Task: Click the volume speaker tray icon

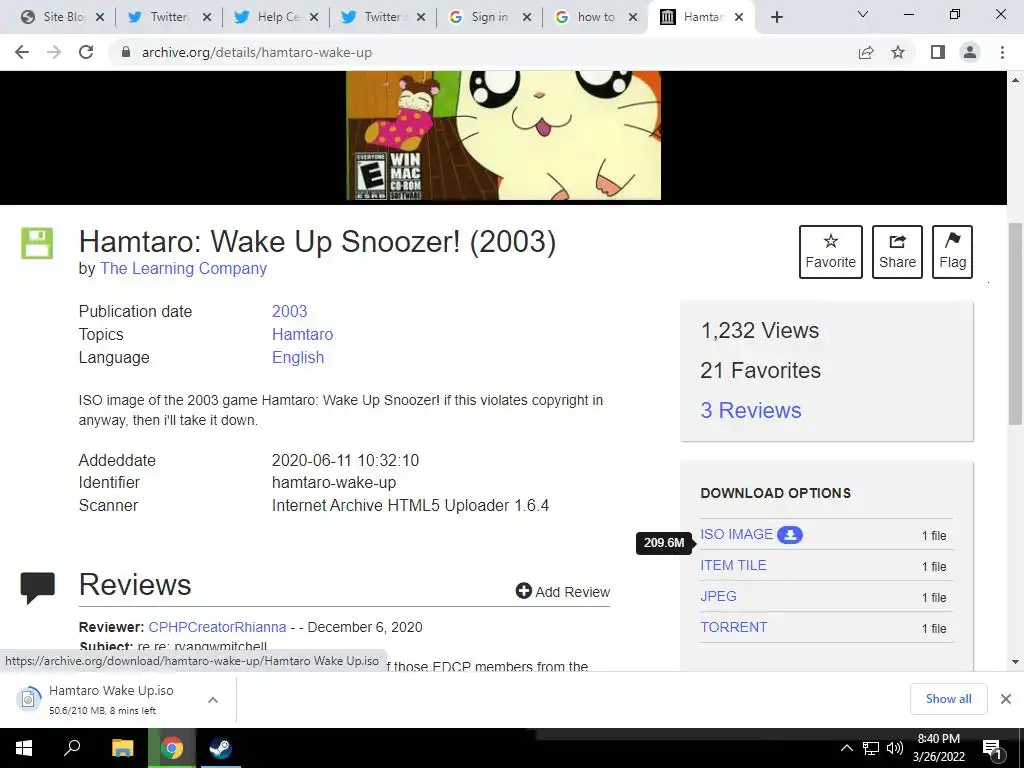Action: [x=895, y=748]
